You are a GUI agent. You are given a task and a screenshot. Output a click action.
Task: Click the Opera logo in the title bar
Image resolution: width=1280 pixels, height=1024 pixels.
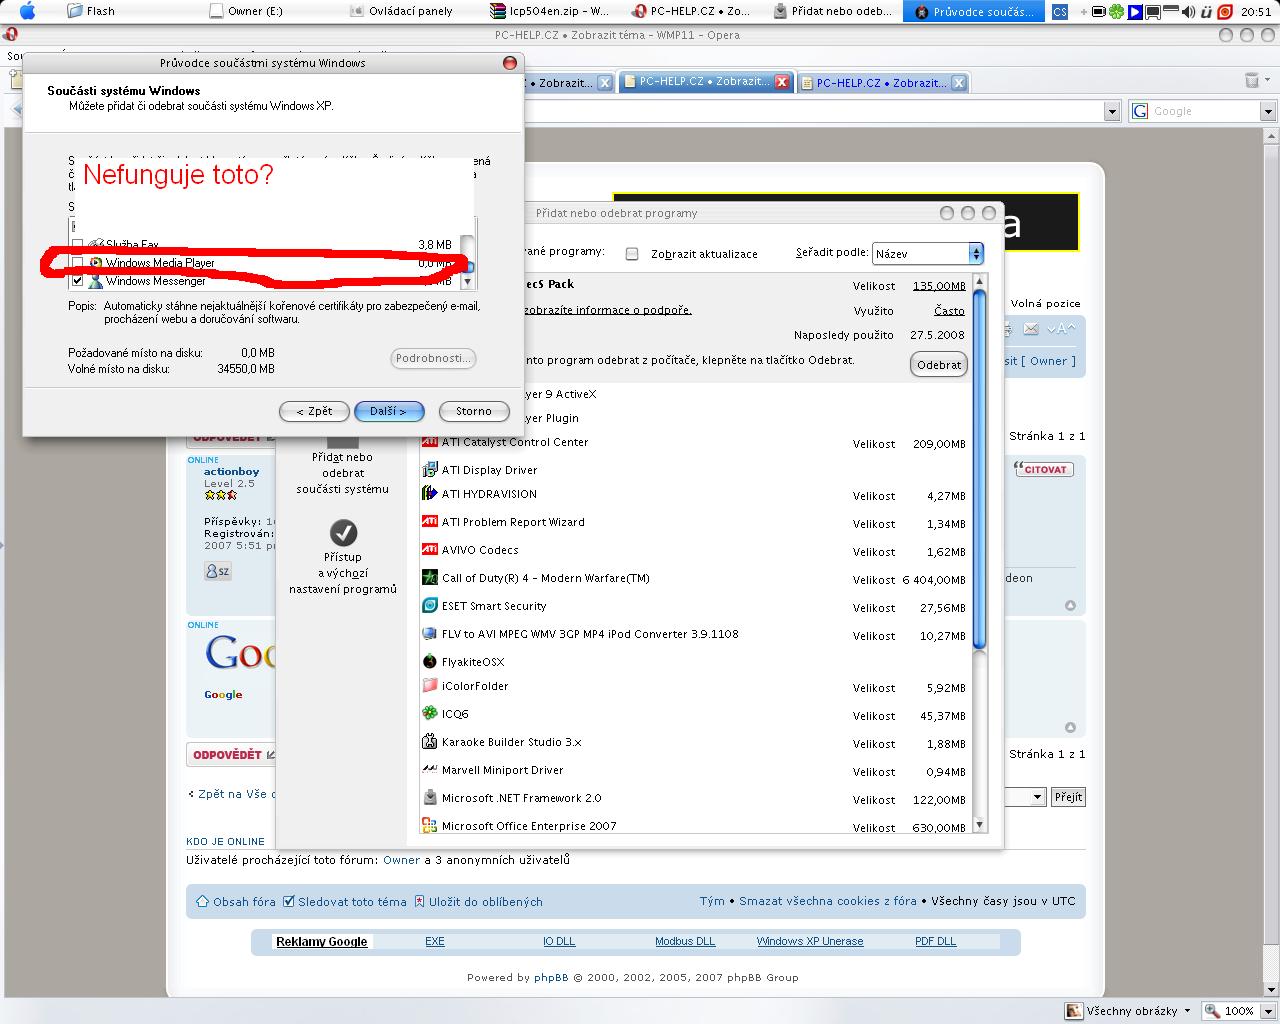pos(10,35)
